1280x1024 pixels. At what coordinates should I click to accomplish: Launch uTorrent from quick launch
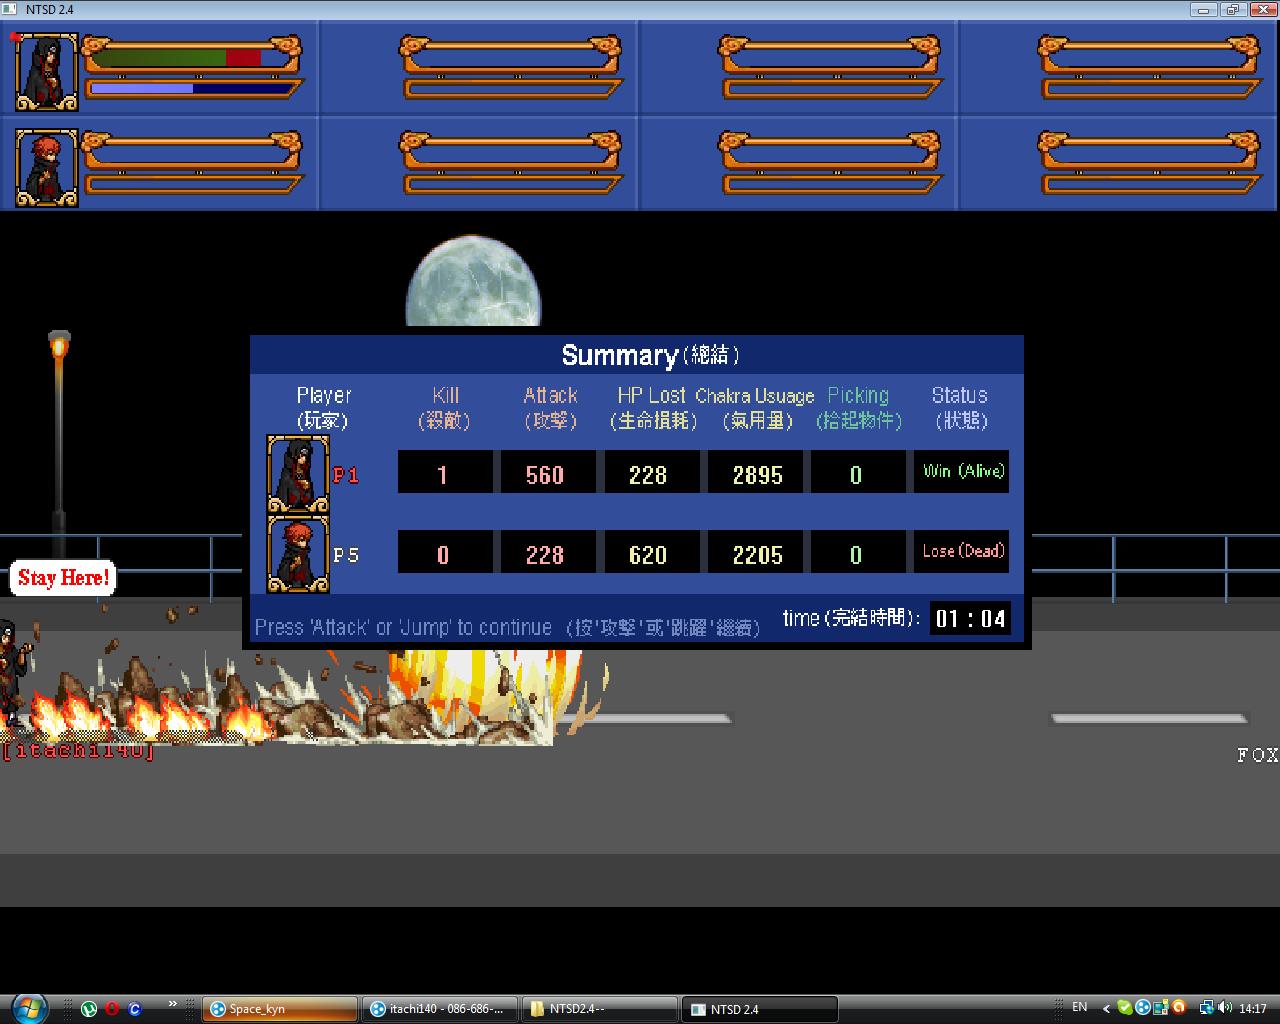click(x=89, y=1009)
